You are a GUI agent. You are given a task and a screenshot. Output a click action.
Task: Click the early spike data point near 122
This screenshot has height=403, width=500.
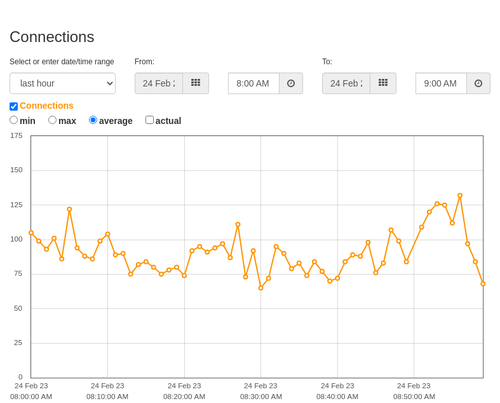69,209
